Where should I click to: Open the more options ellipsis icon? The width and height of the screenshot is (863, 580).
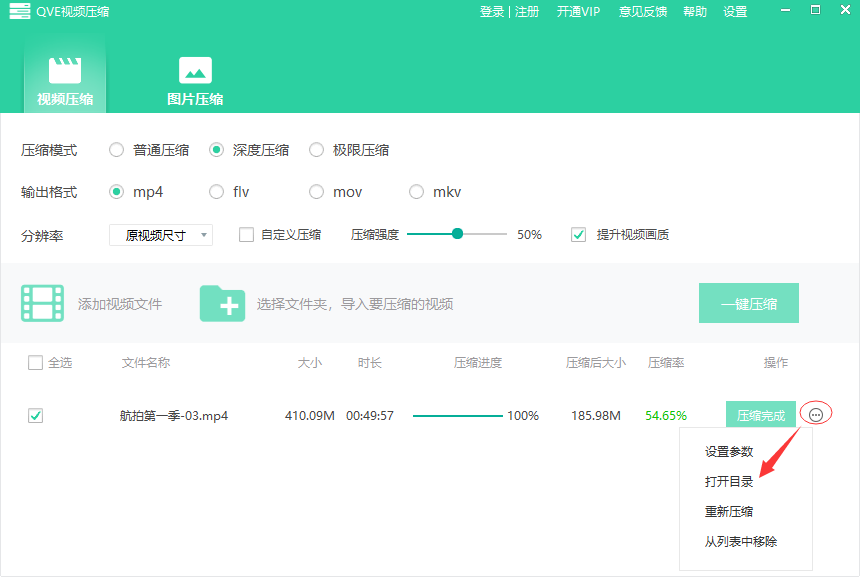click(816, 414)
